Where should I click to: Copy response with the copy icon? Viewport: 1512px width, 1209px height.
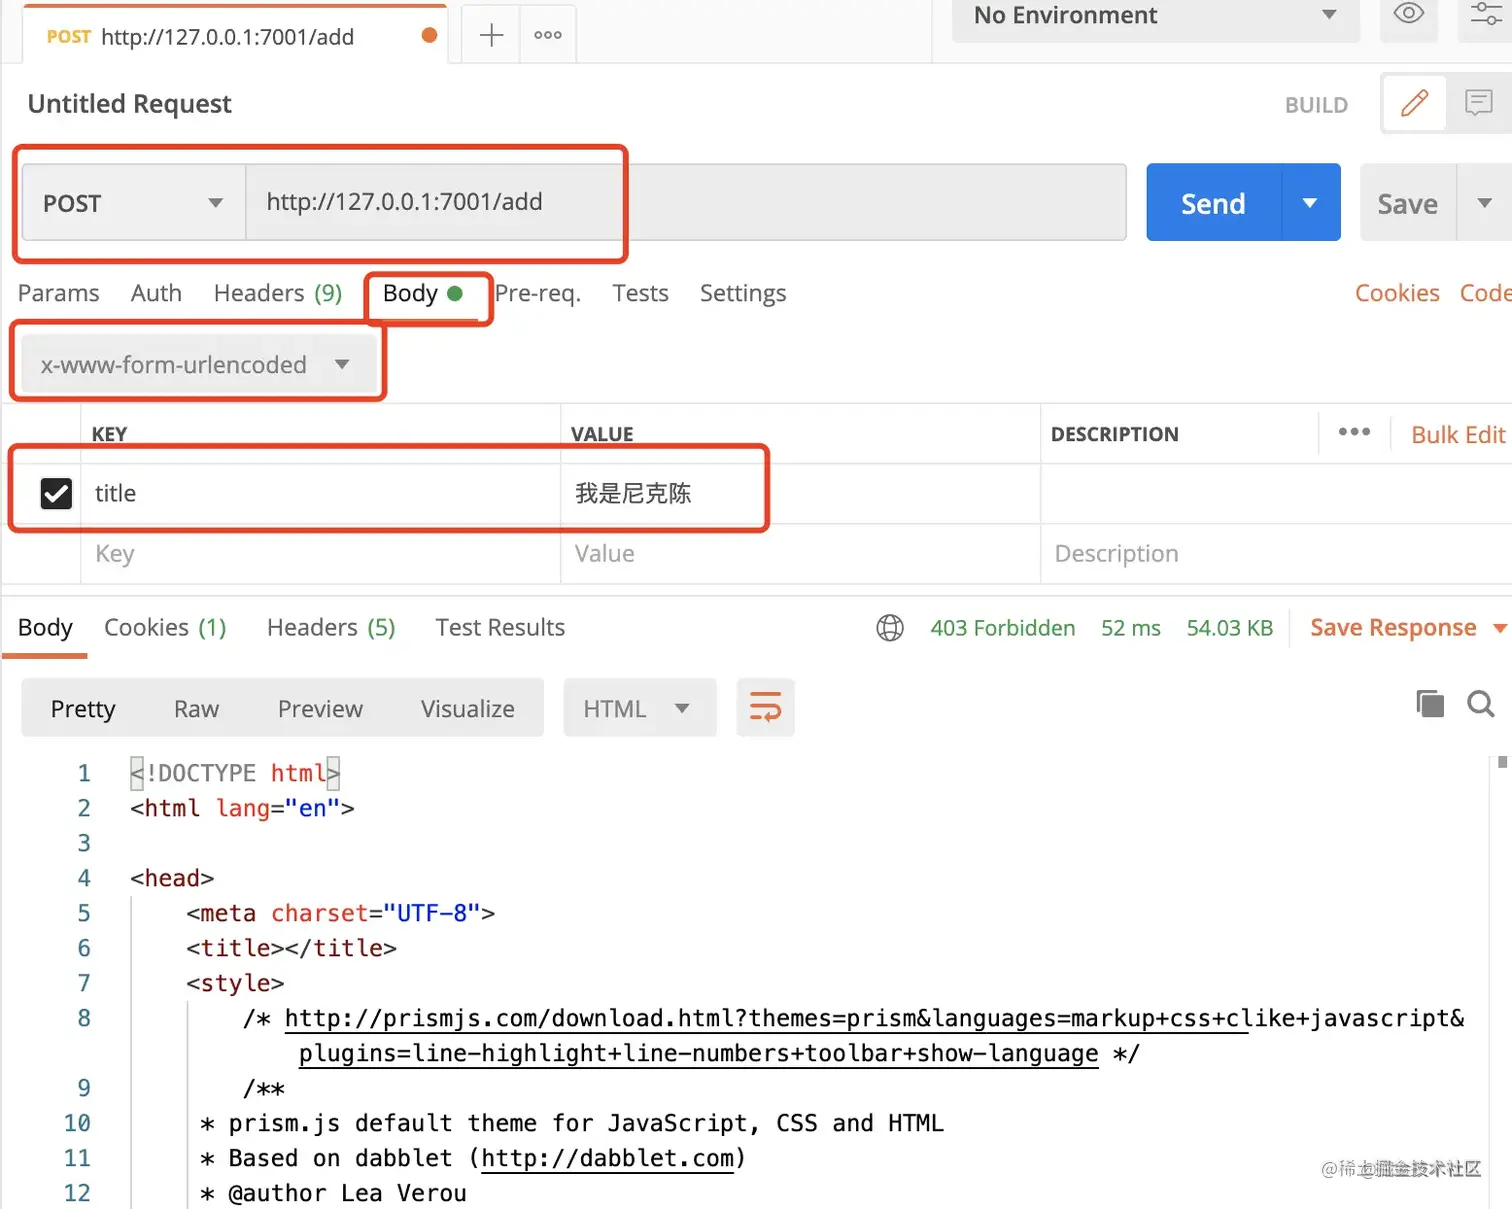click(x=1430, y=704)
